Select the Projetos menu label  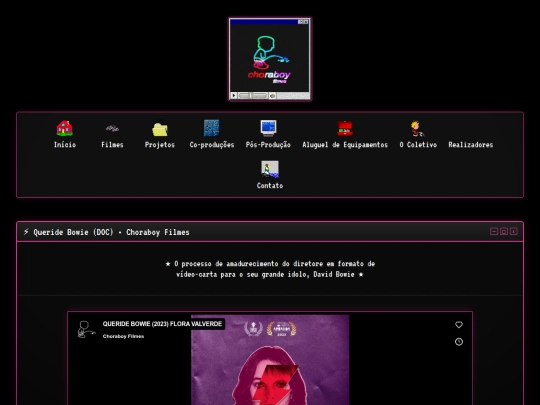[160, 145]
